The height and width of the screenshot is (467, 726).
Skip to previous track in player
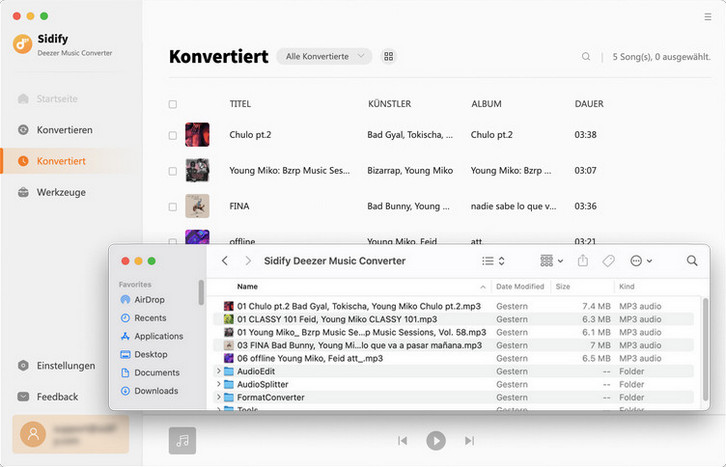(403, 441)
